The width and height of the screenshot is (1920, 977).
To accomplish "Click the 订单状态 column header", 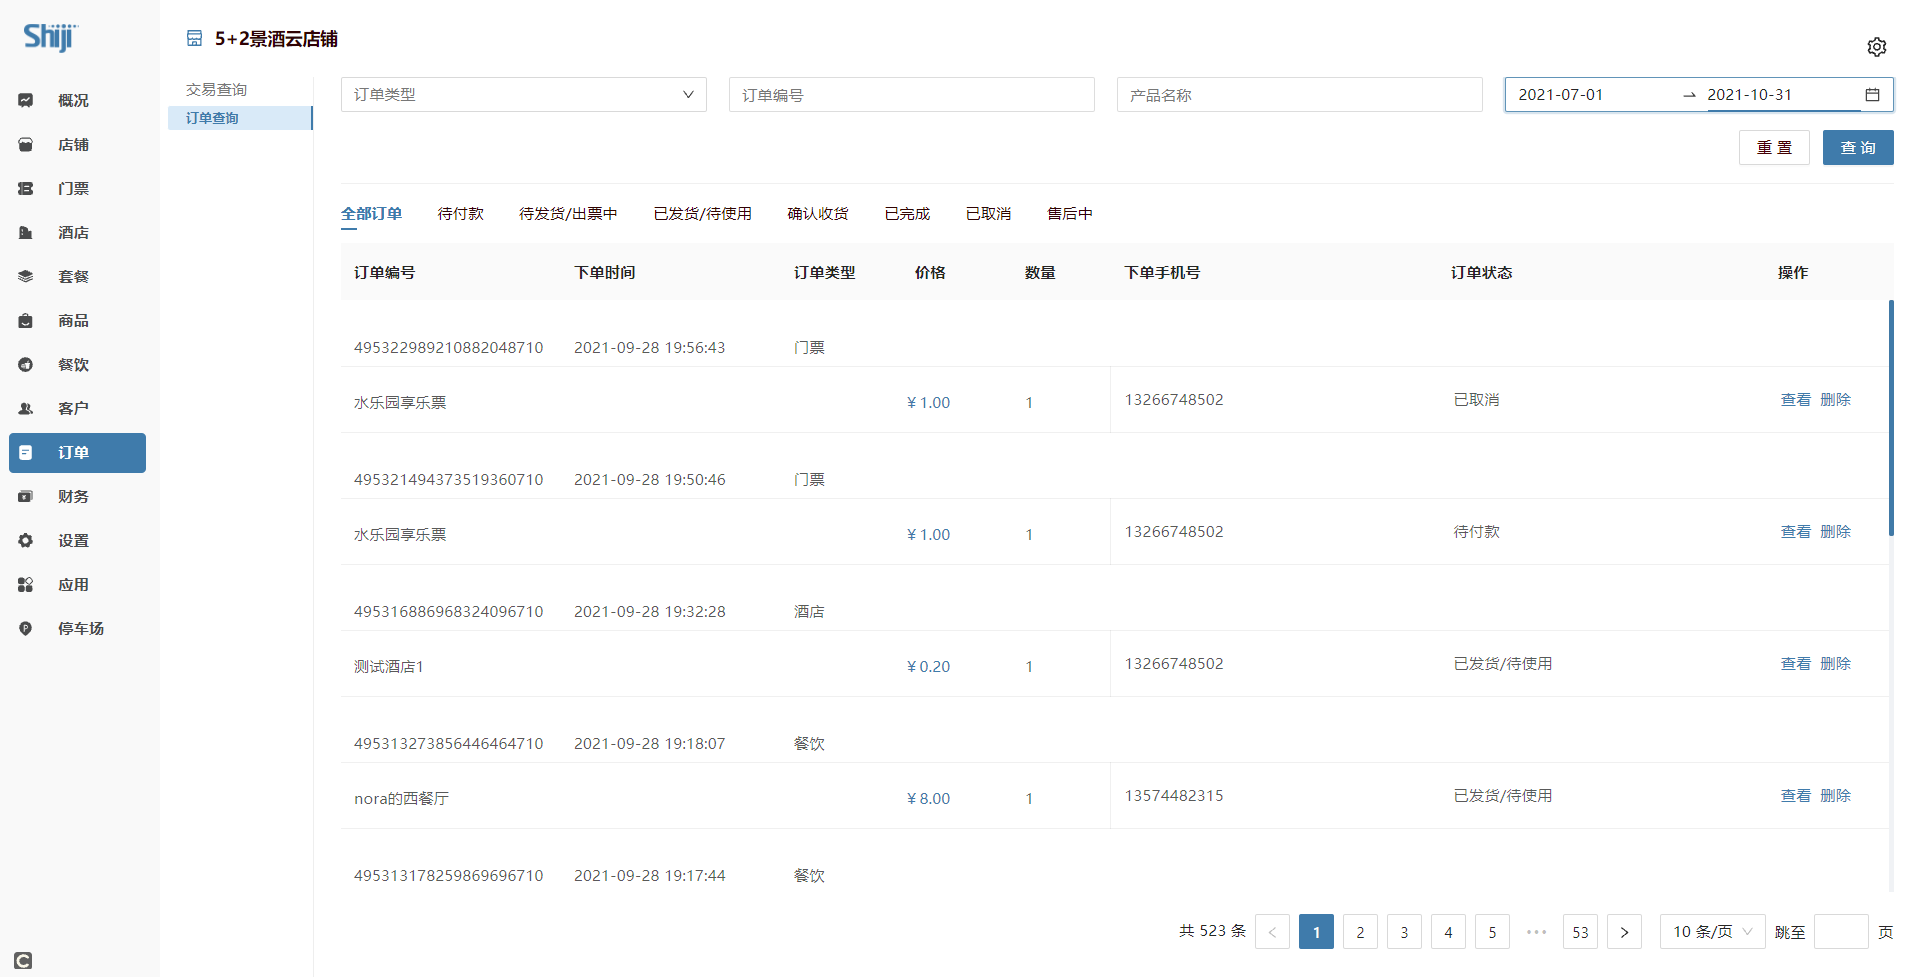I will pyautogui.click(x=1481, y=272).
